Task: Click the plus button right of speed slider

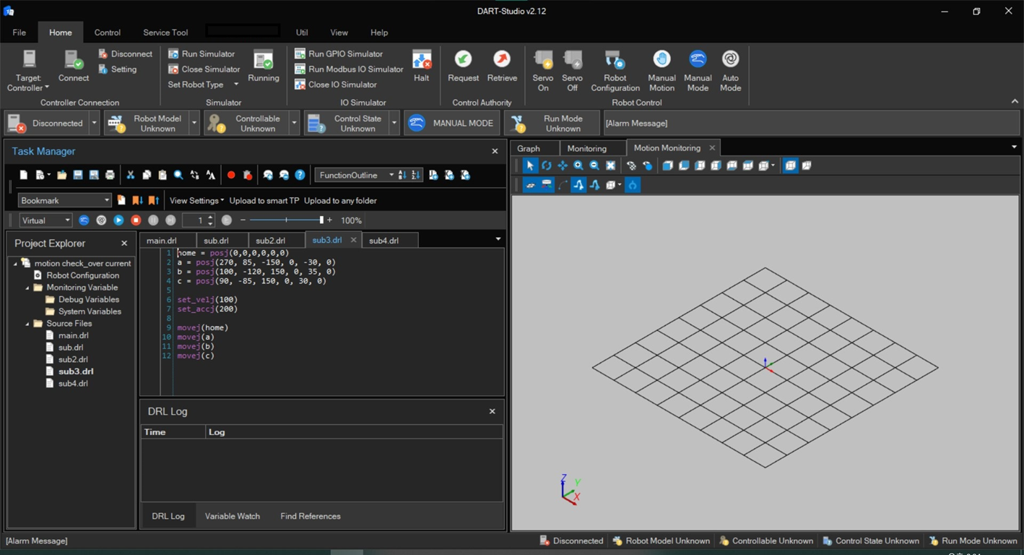Action: coord(330,220)
